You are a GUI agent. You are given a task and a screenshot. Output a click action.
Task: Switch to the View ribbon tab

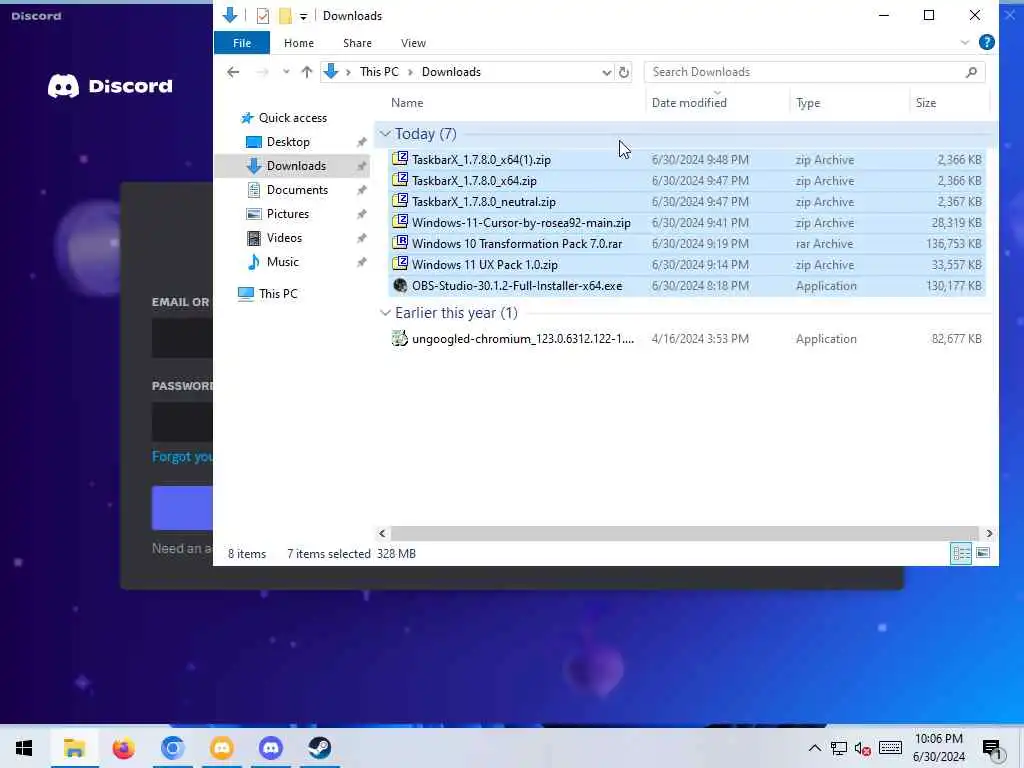click(x=413, y=43)
